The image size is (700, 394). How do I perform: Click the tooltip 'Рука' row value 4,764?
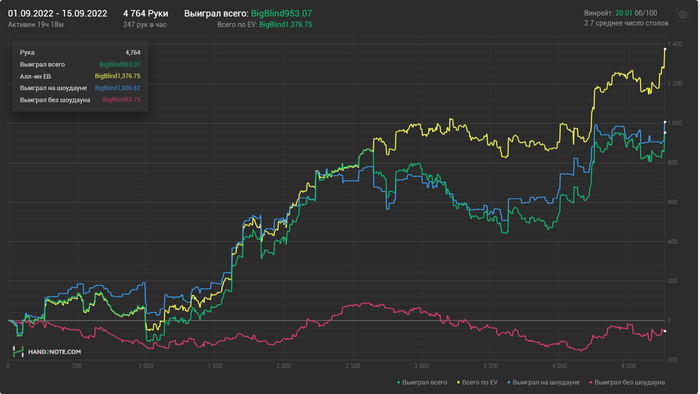click(133, 53)
